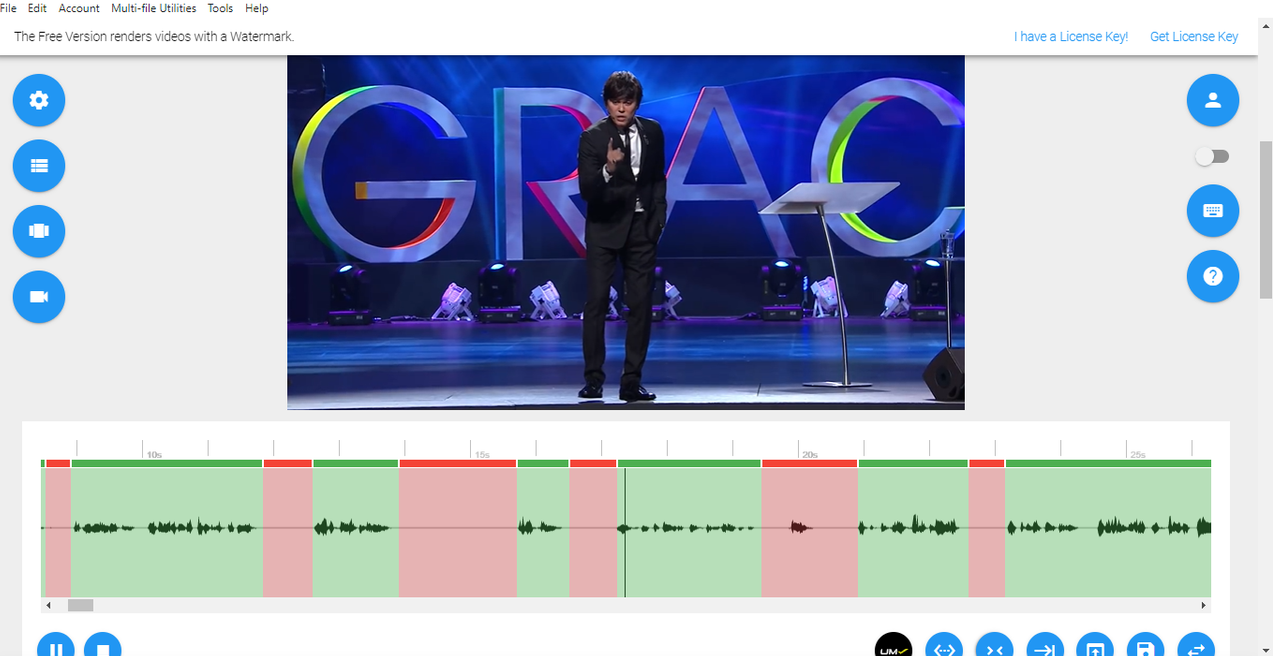Open the Edit menu

37,8
